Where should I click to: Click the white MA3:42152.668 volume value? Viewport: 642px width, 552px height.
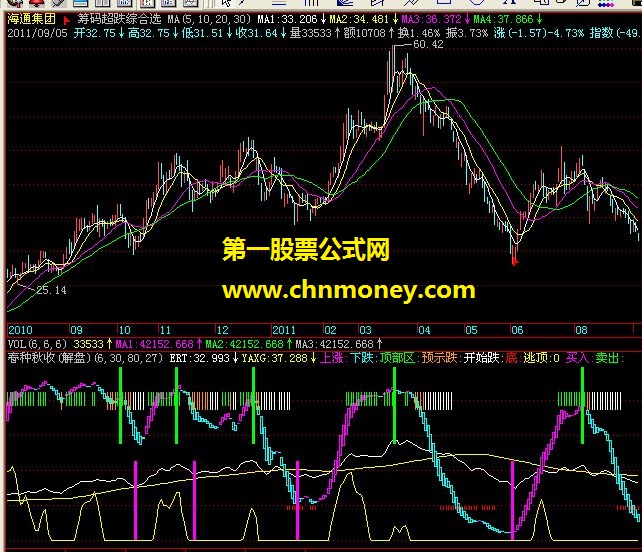pyautogui.click(x=335, y=344)
